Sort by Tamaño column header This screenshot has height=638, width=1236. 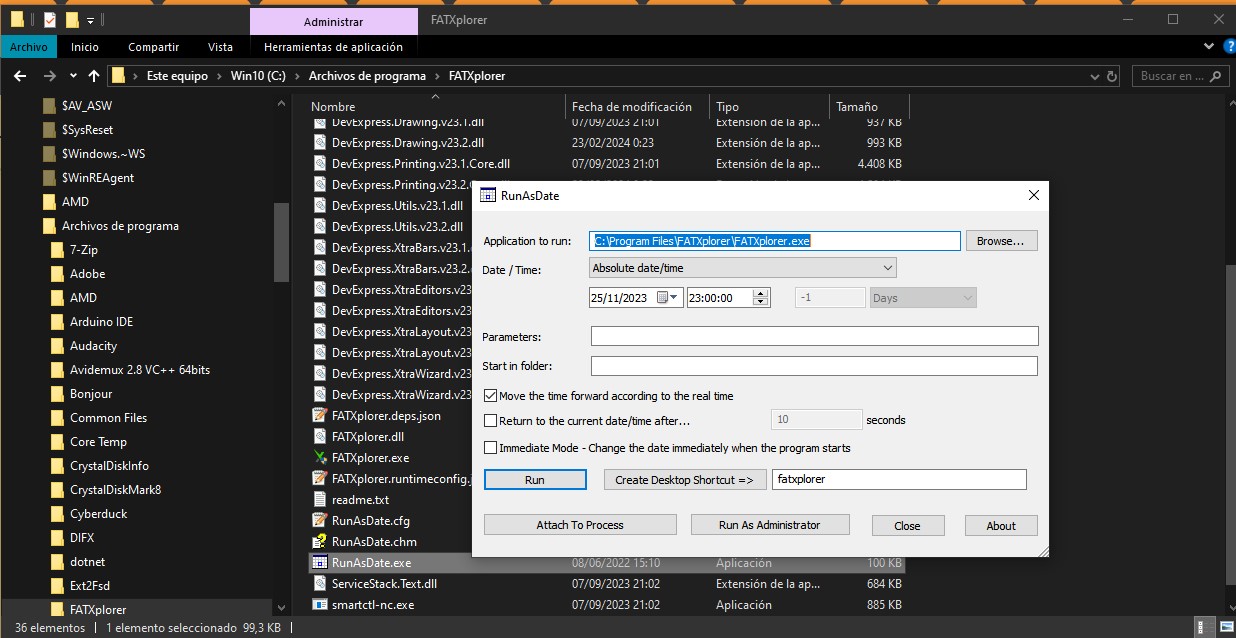click(x=857, y=107)
